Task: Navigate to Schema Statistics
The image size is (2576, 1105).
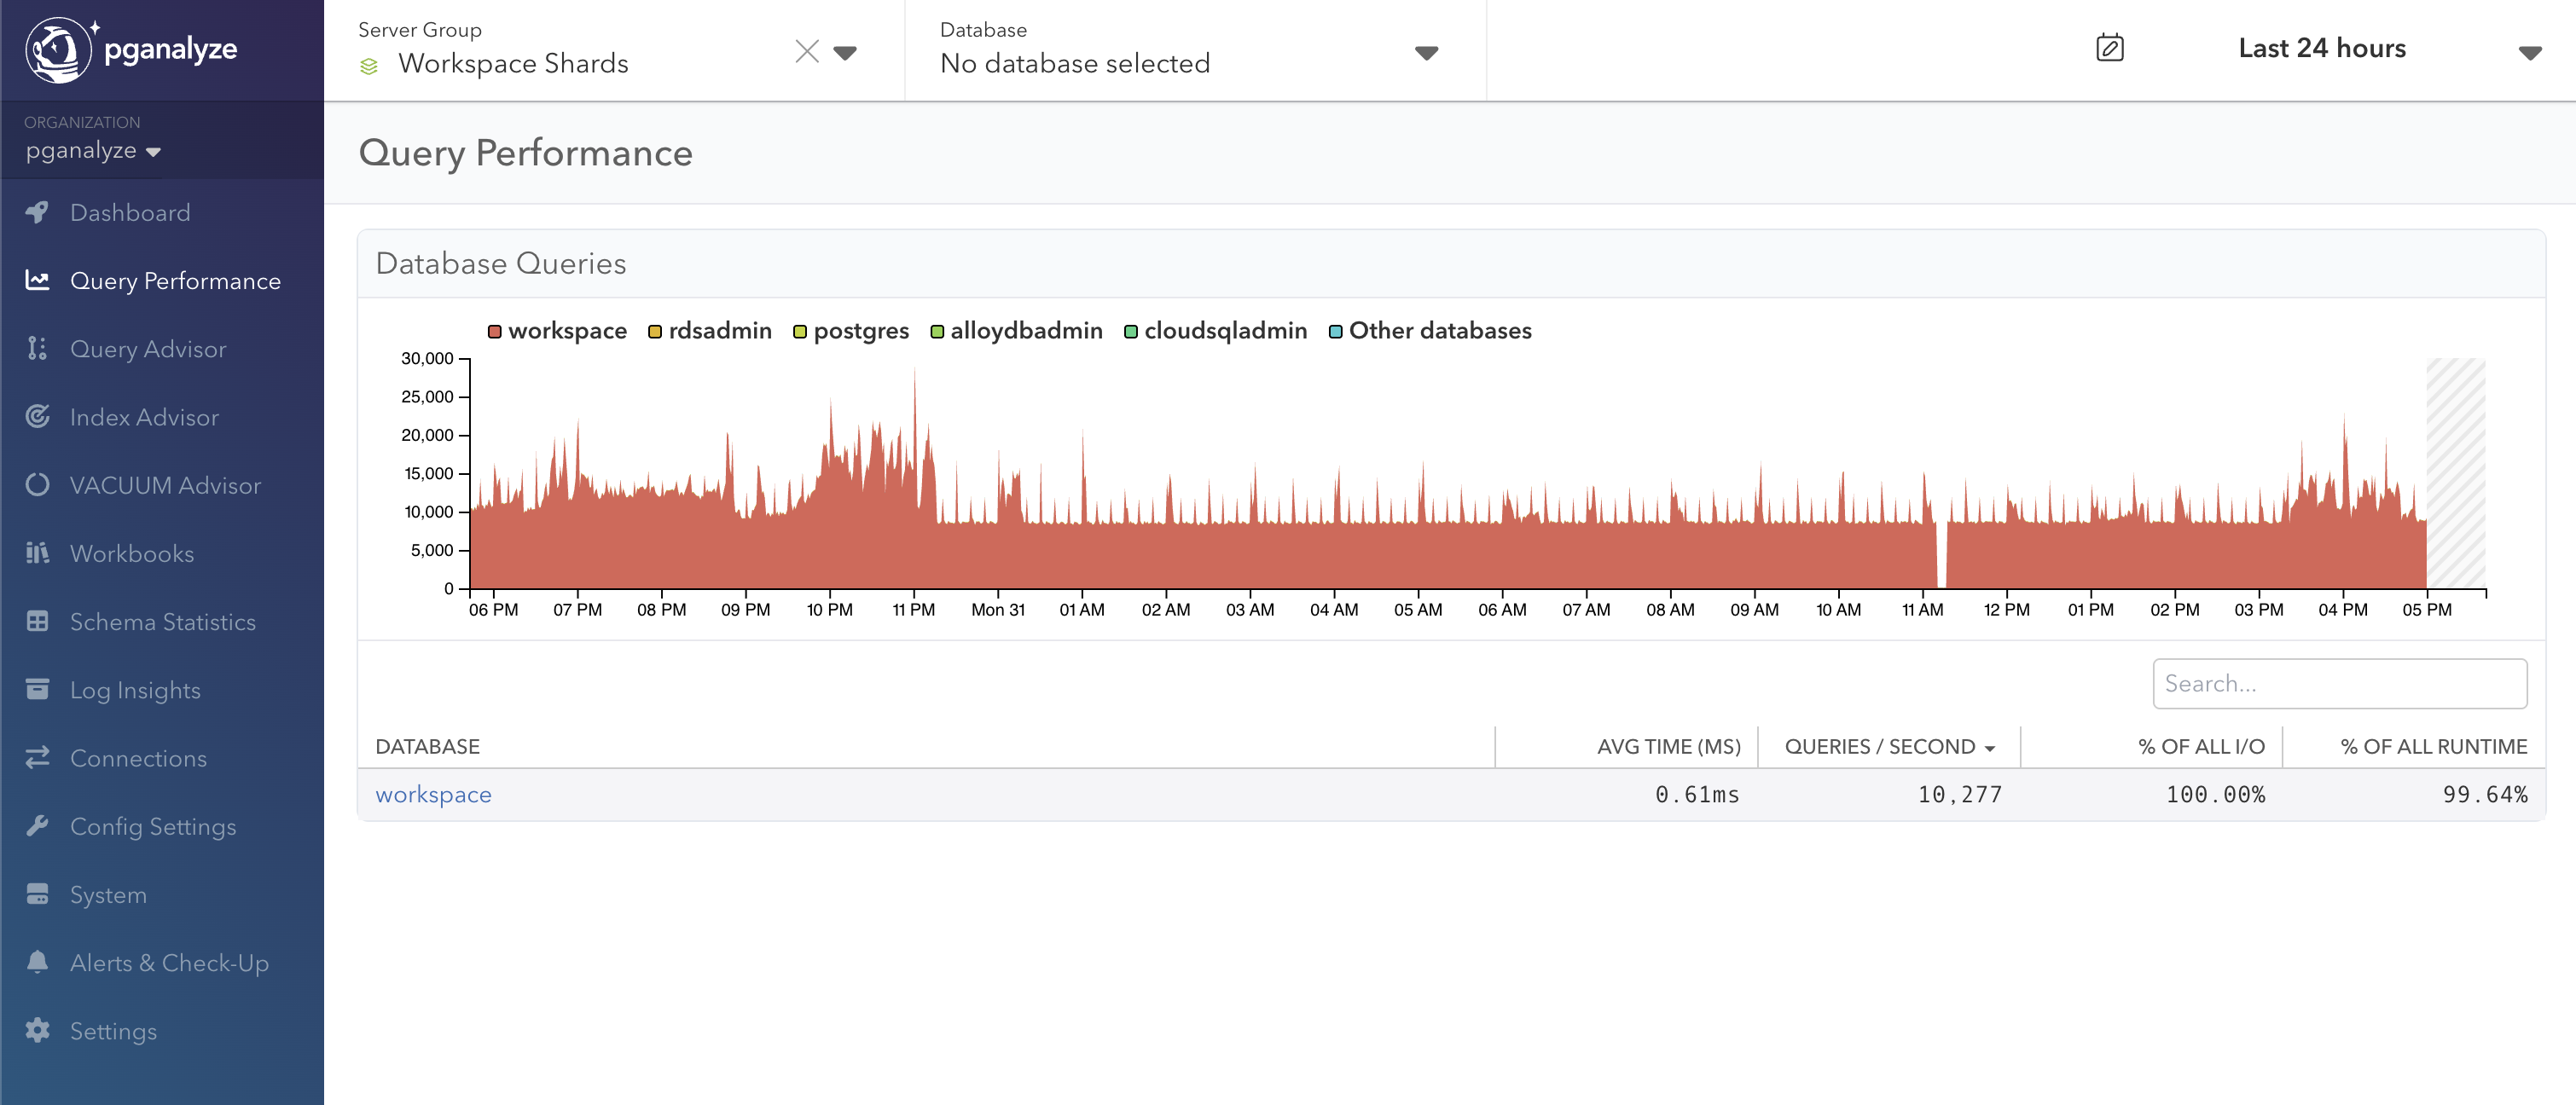Action: (x=162, y=621)
